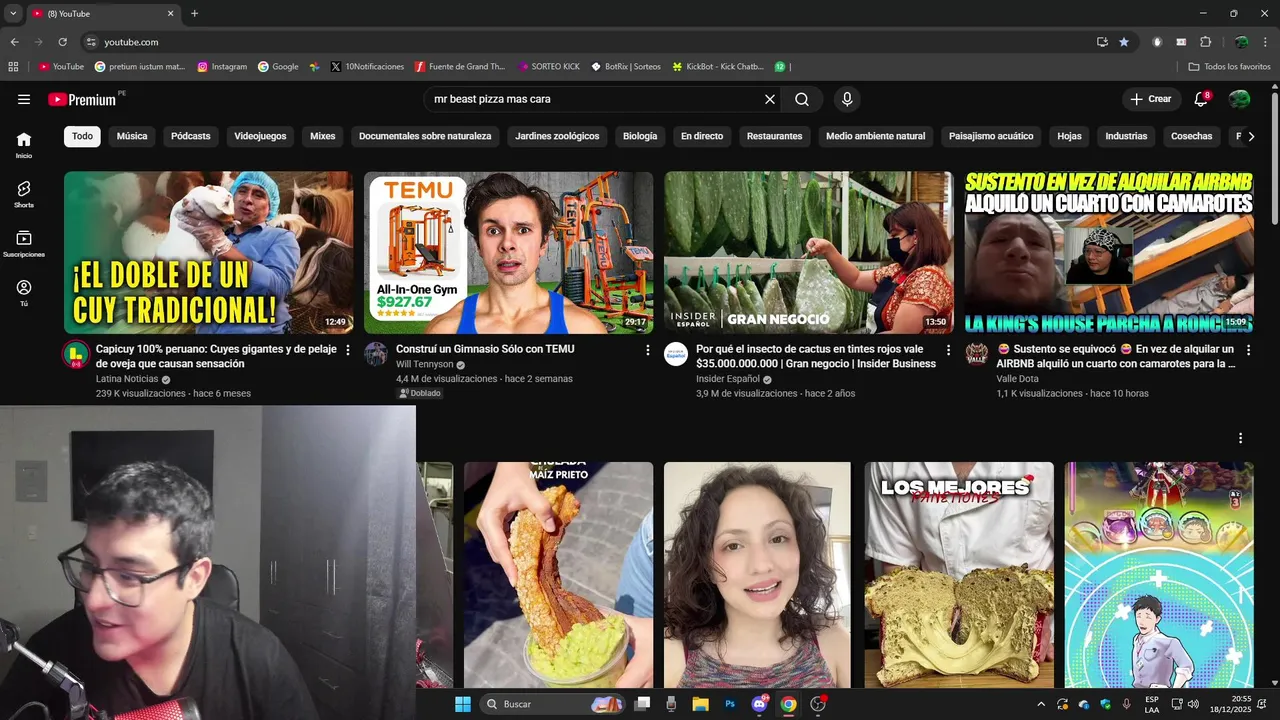Go back with the browser arrow

[x=14, y=42]
